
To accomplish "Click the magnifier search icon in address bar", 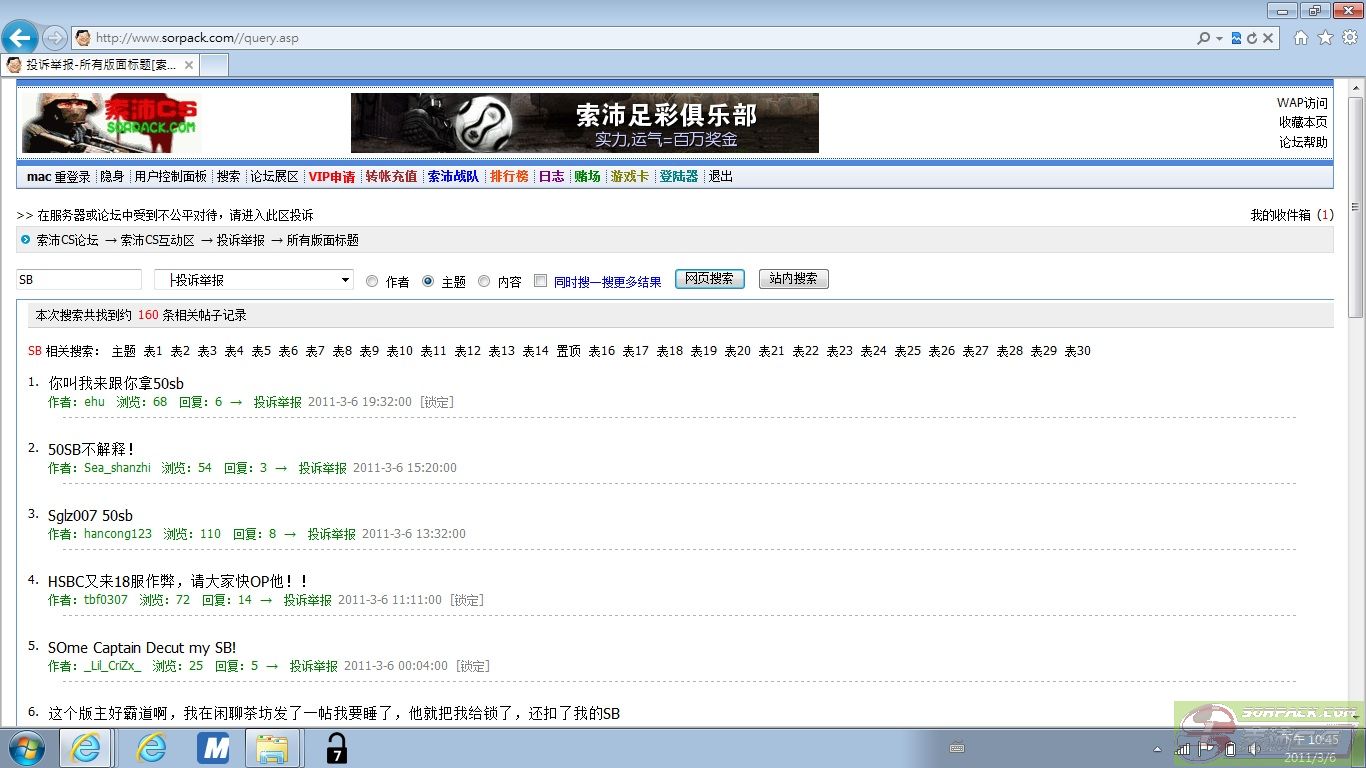I will click(1204, 38).
